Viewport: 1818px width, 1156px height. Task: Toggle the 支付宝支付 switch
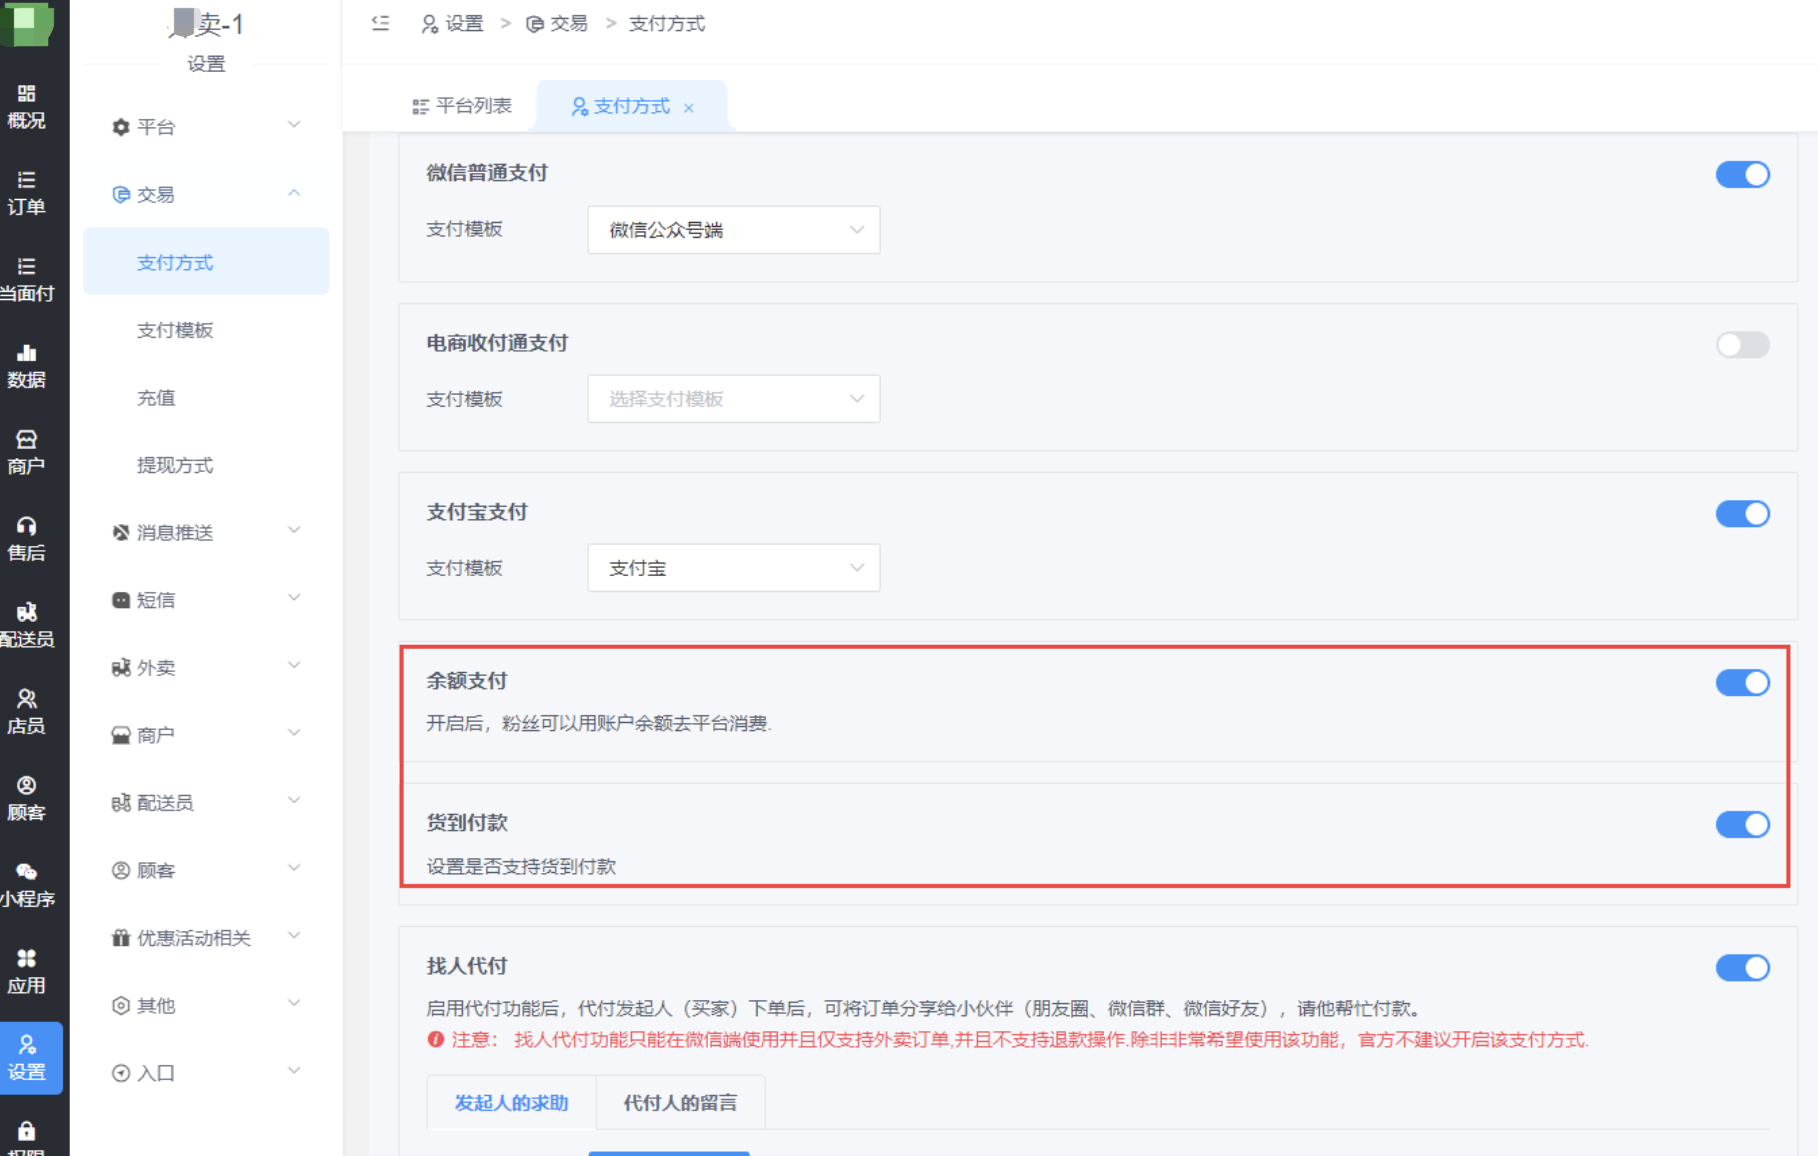pos(1743,514)
